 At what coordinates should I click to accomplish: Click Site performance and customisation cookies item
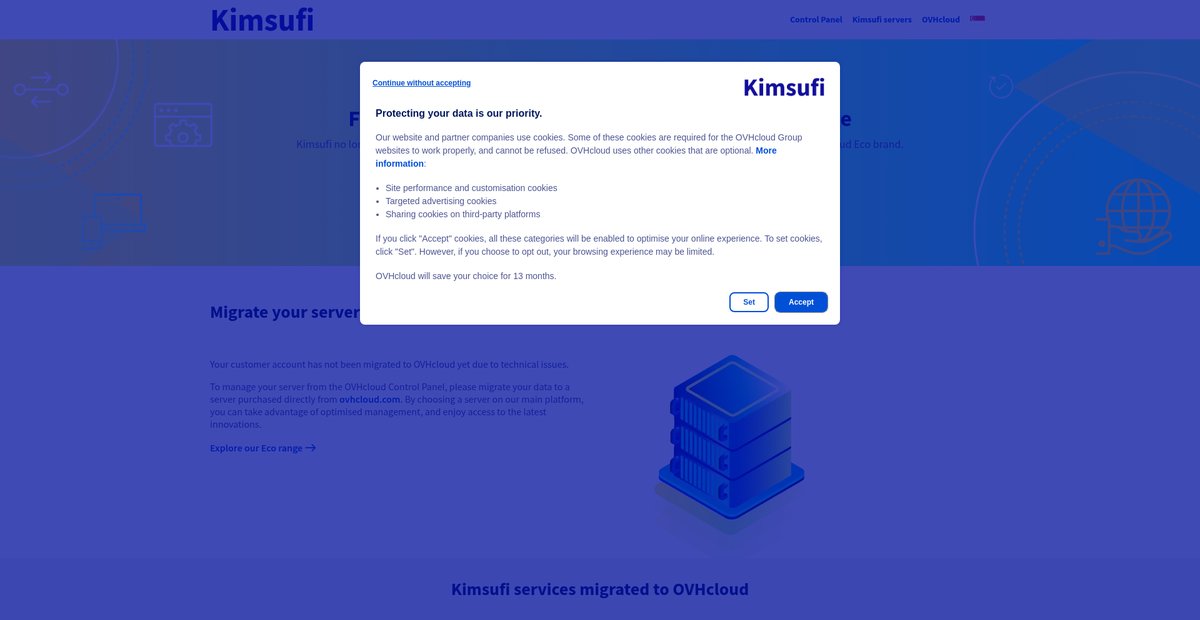coord(471,188)
